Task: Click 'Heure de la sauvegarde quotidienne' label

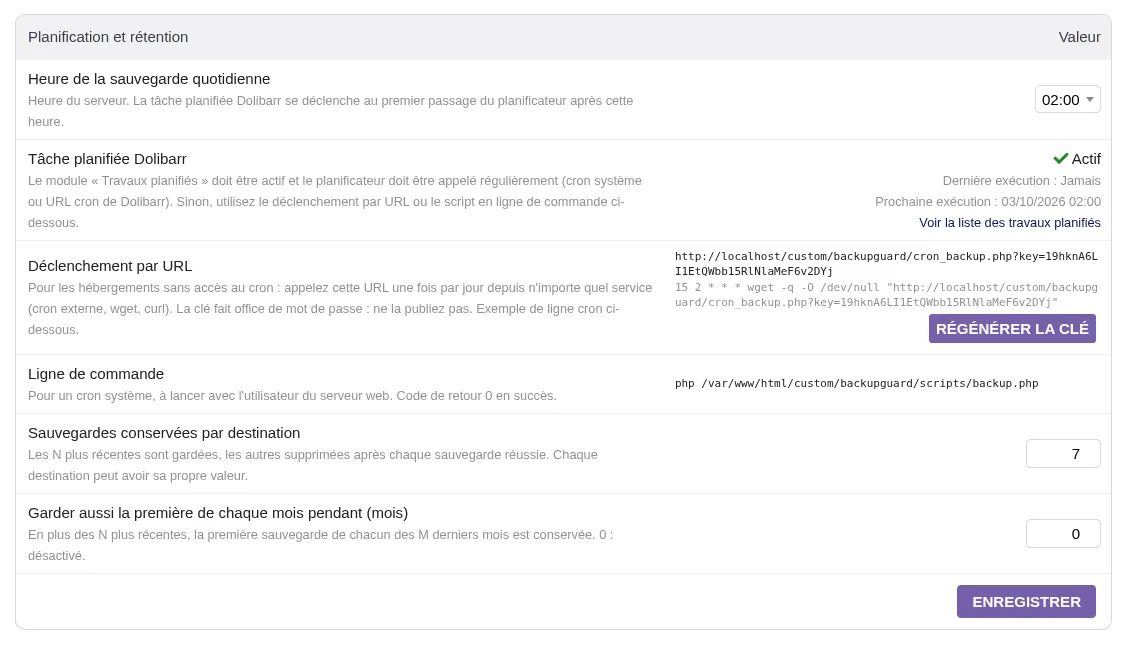Action: pos(149,79)
